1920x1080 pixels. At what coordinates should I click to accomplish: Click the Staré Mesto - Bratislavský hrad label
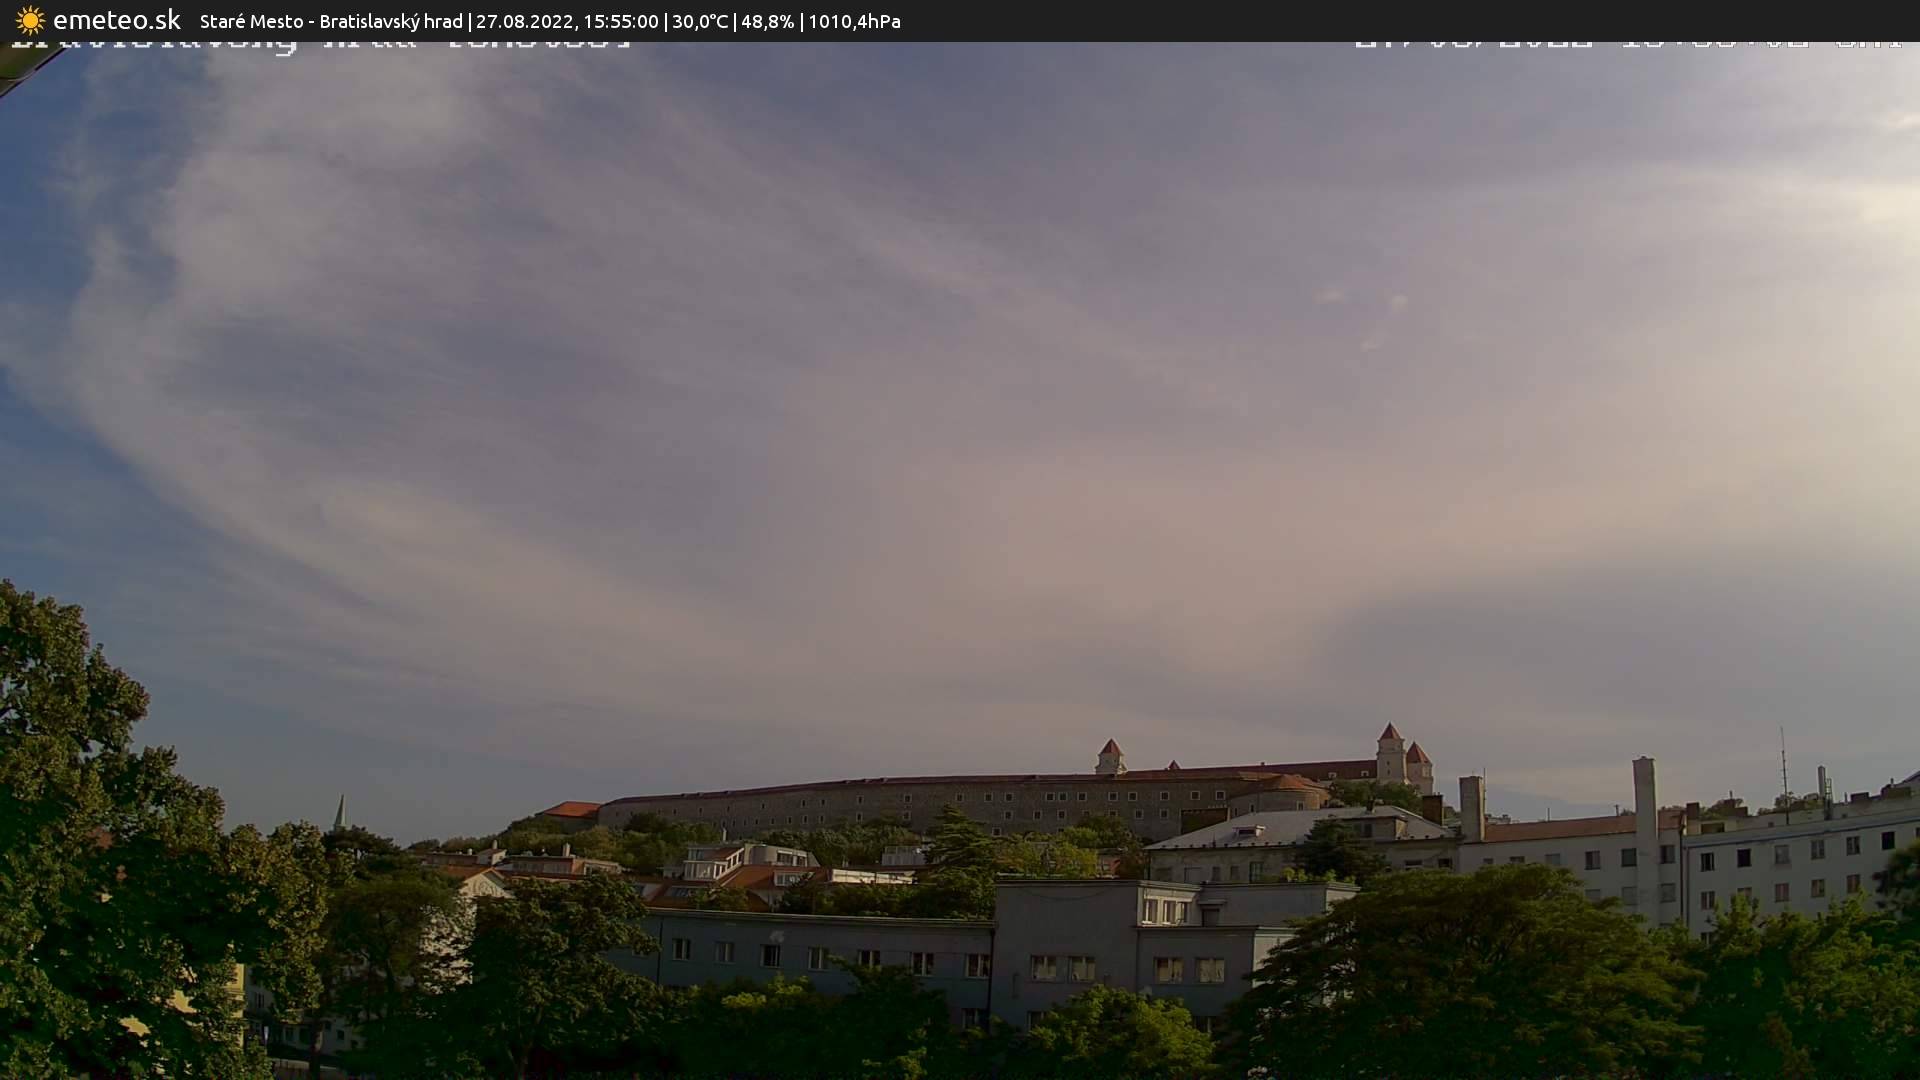tap(331, 22)
